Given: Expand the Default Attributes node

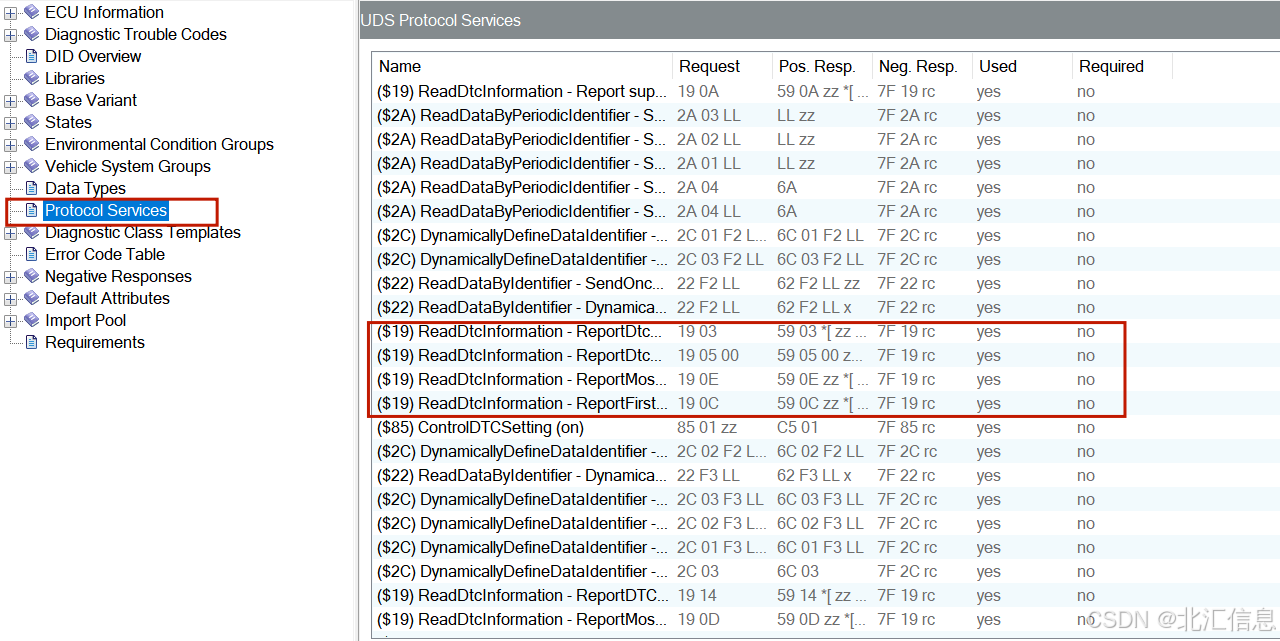Looking at the screenshot, I should tap(11, 299).
